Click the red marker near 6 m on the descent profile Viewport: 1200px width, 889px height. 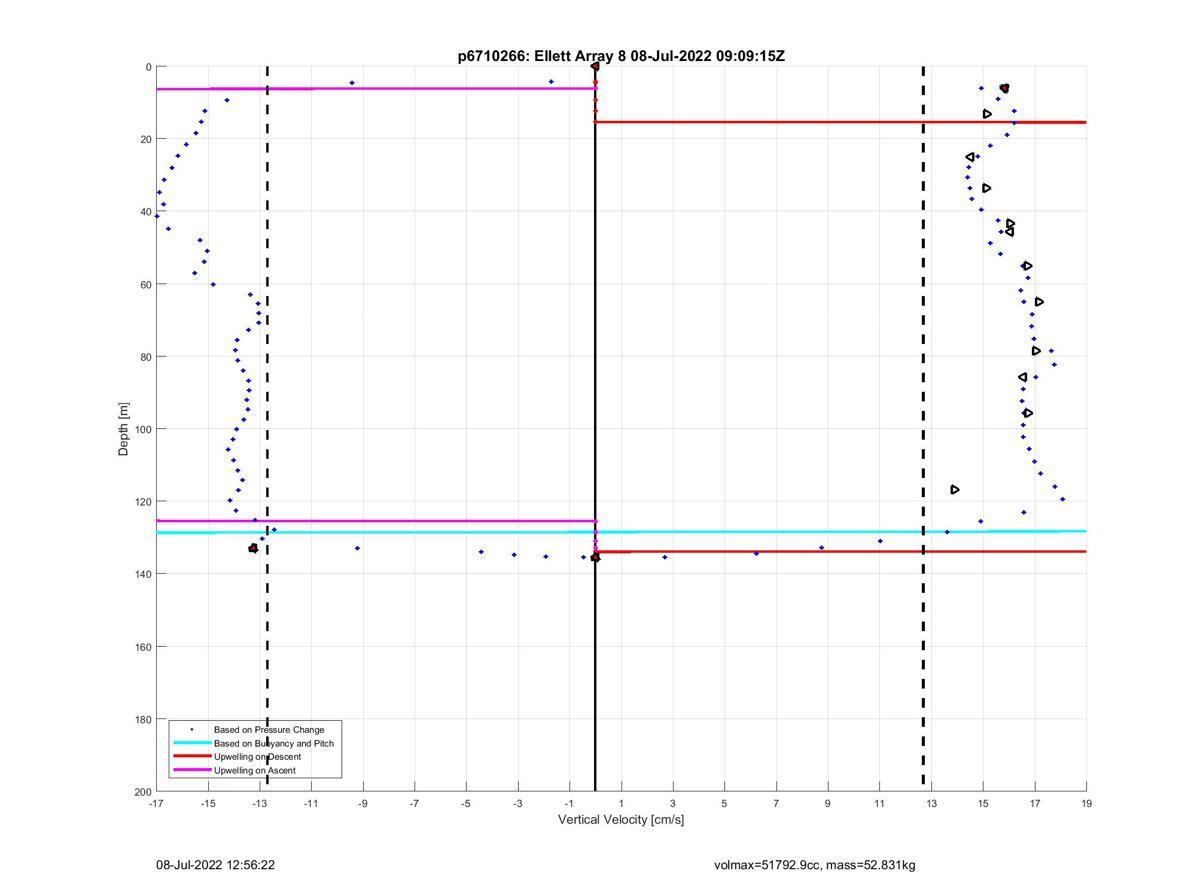click(x=1004, y=88)
